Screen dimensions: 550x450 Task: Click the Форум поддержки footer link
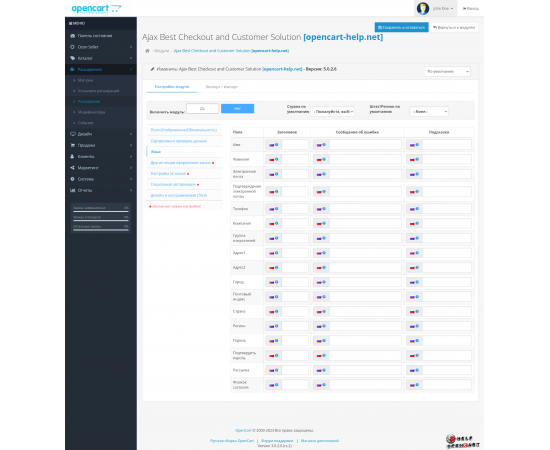277,441
